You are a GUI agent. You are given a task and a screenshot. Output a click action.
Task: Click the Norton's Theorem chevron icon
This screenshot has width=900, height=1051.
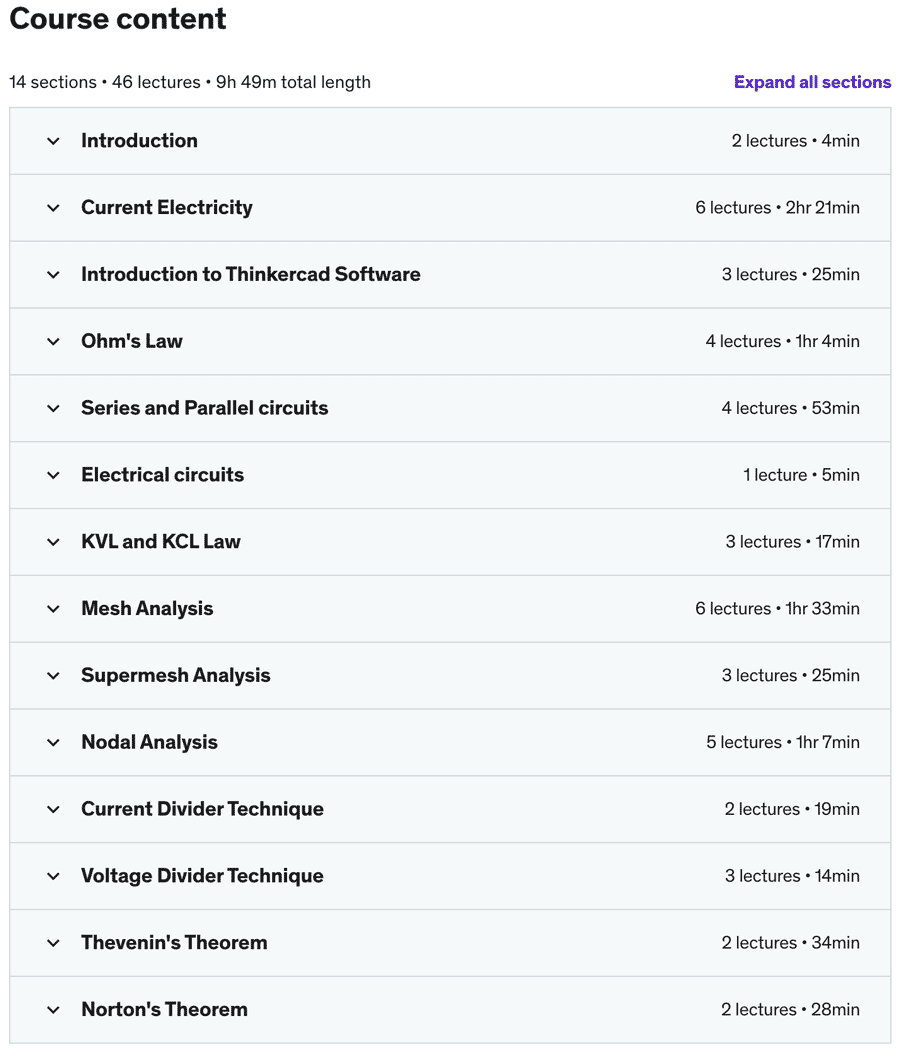pos(54,1010)
